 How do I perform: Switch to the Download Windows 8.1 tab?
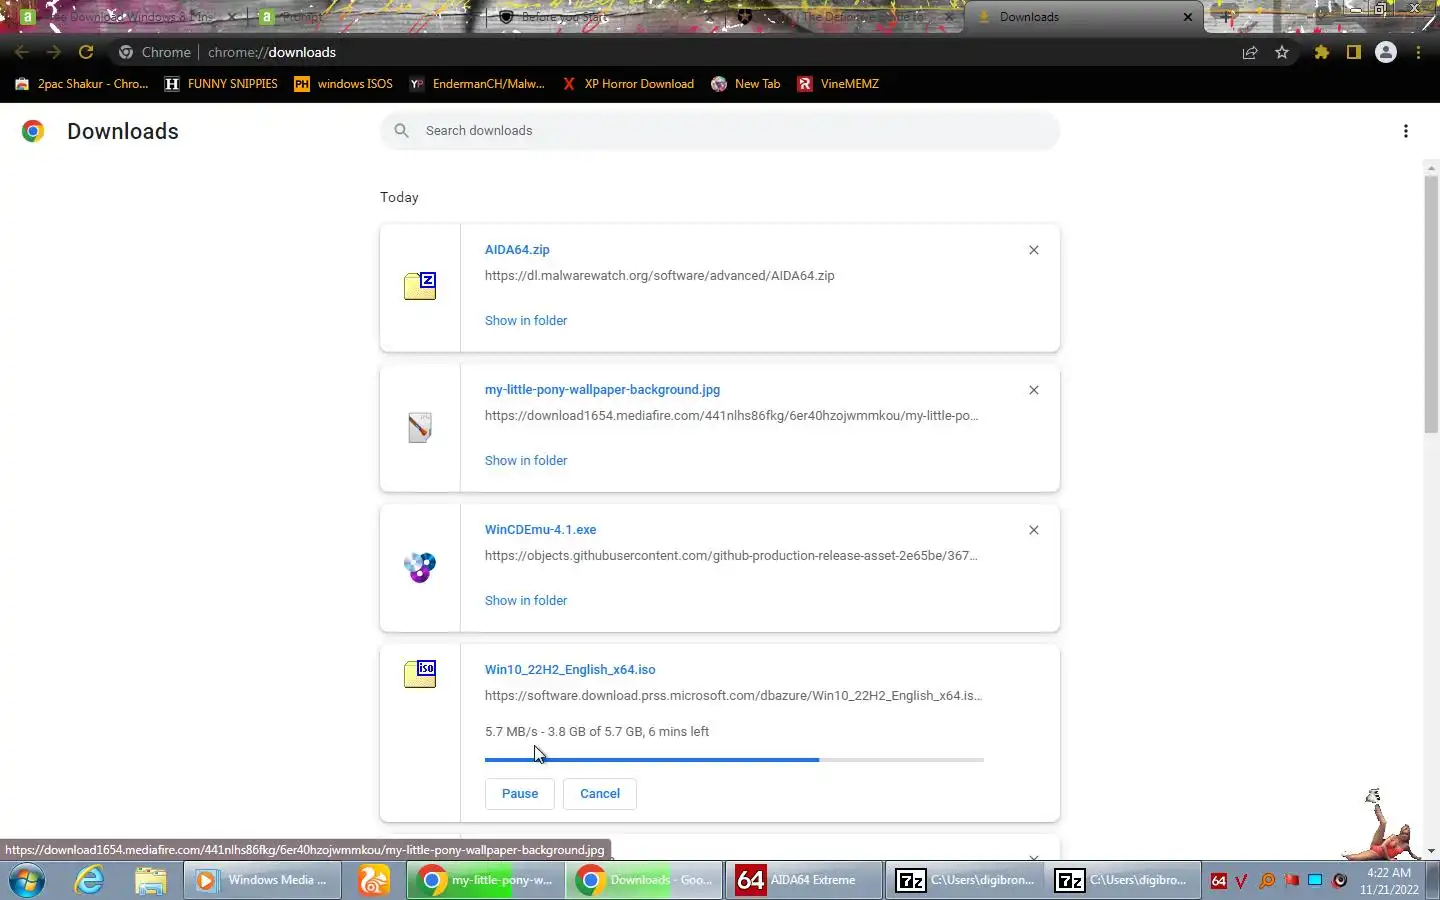pos(130,17)
